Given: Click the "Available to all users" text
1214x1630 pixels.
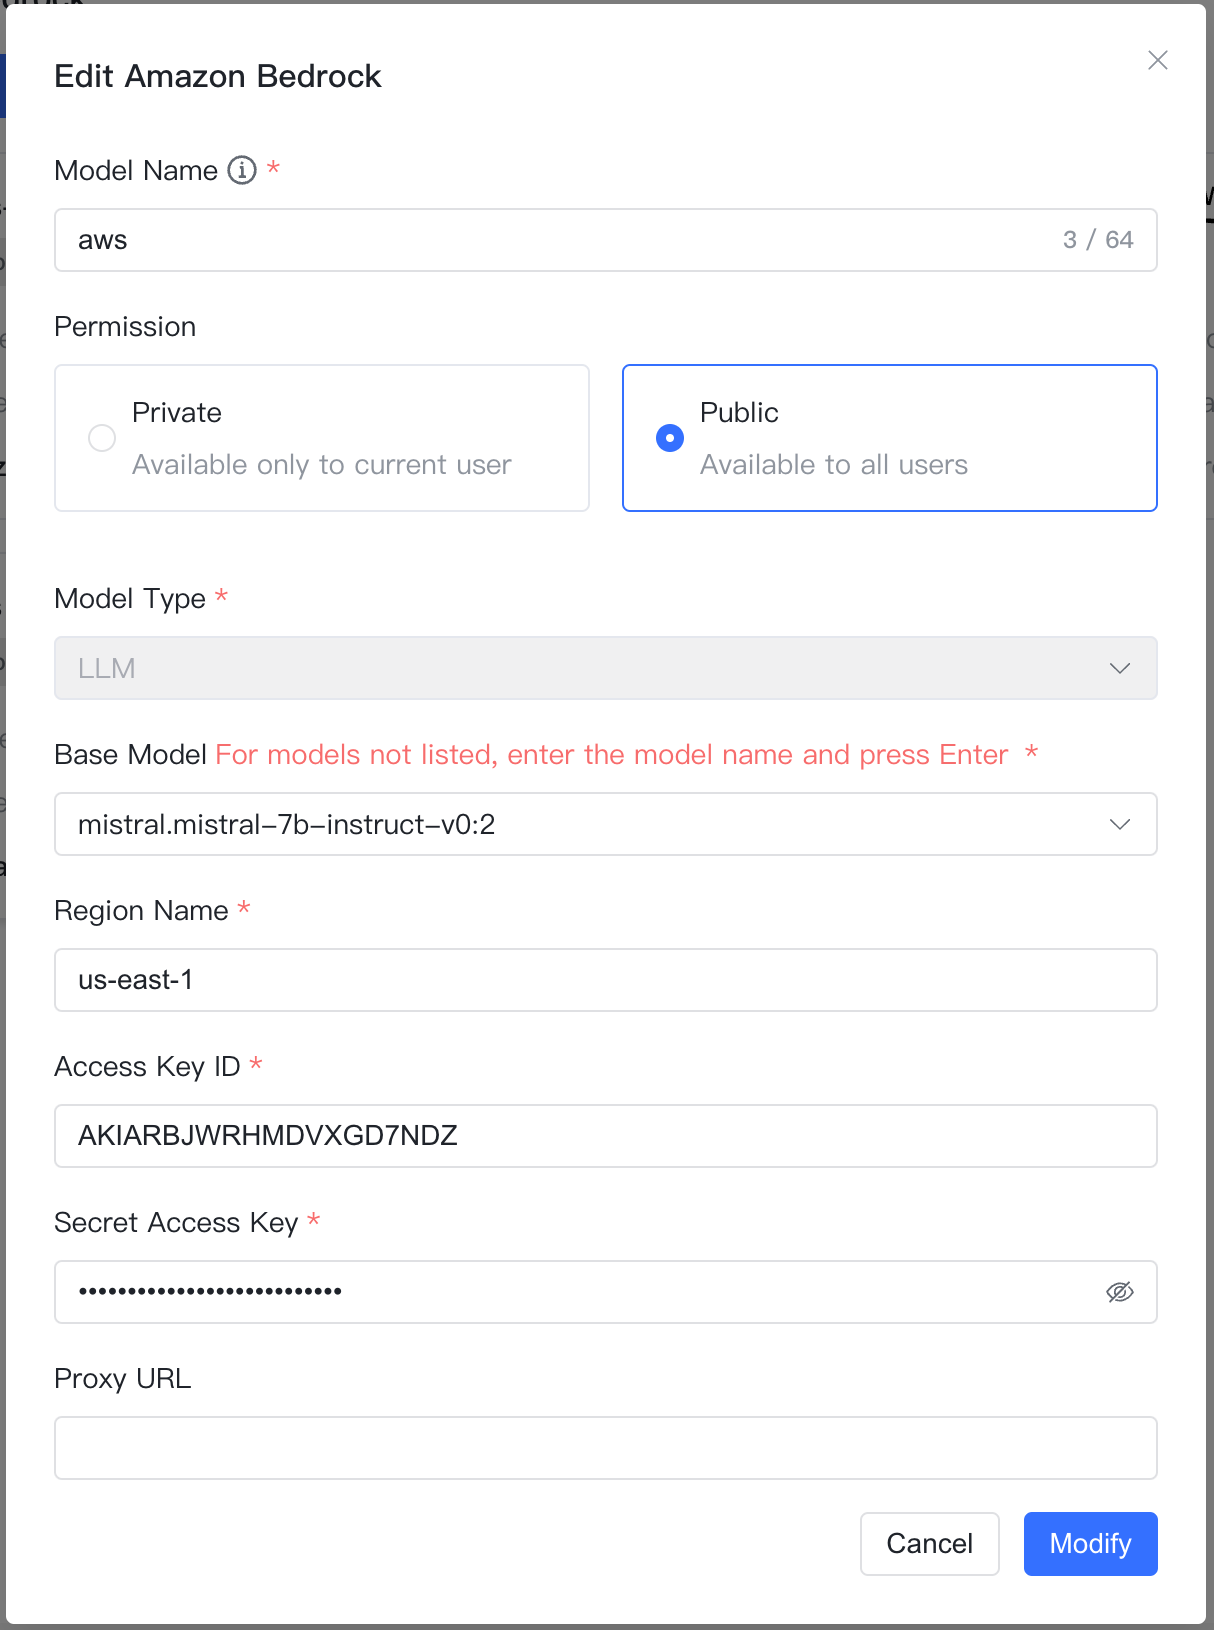Looking at the screenshot, I should [834, 465].
